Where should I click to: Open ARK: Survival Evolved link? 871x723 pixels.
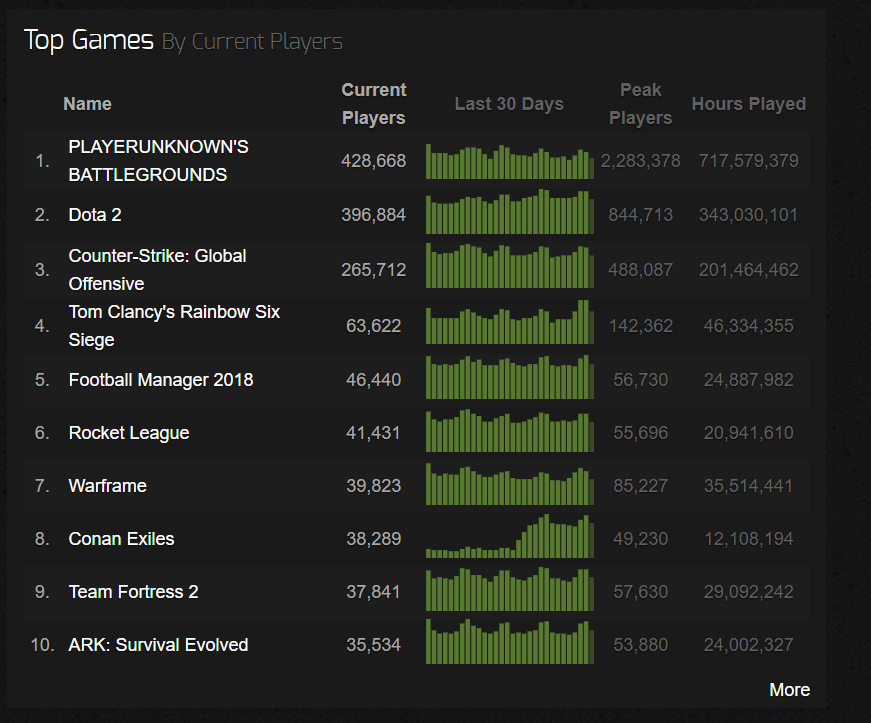(x=158, y=645)
